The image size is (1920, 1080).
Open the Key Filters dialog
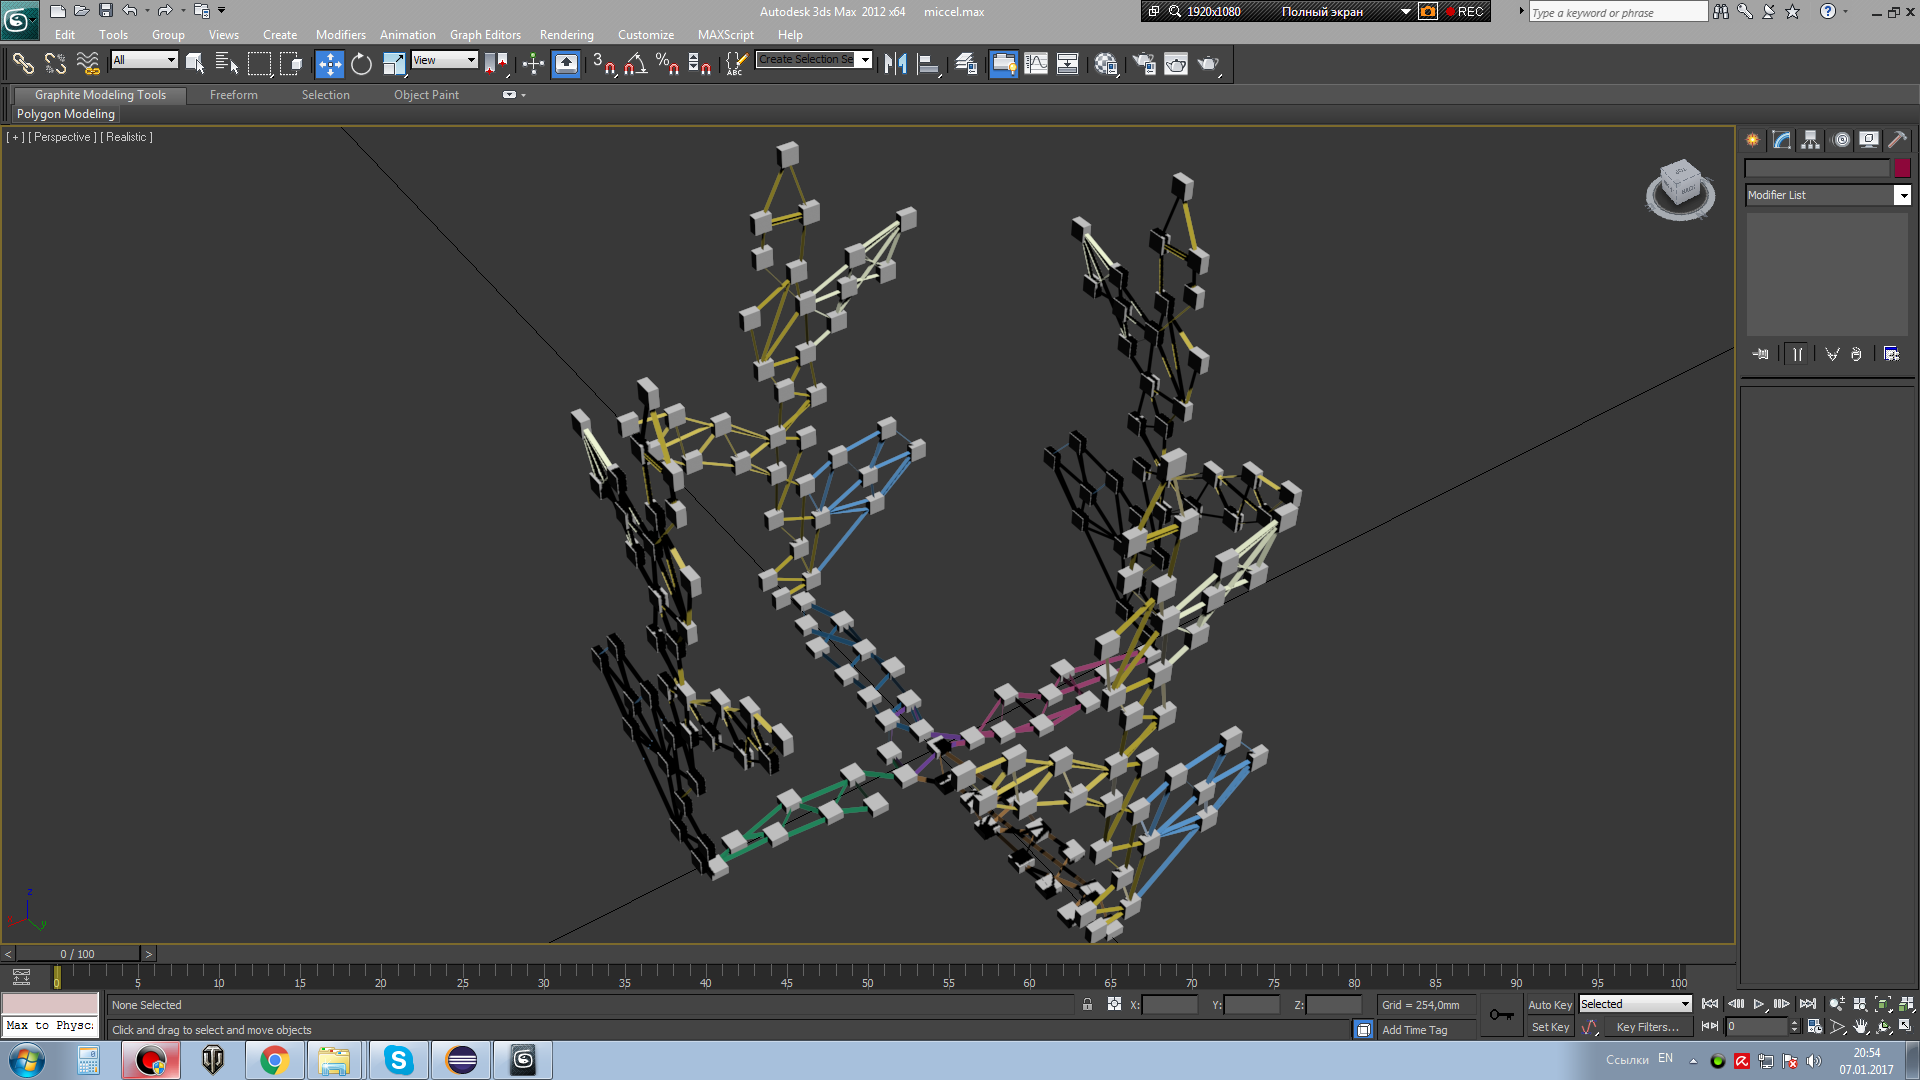pyautogui.click(x=1647, y=1027)
